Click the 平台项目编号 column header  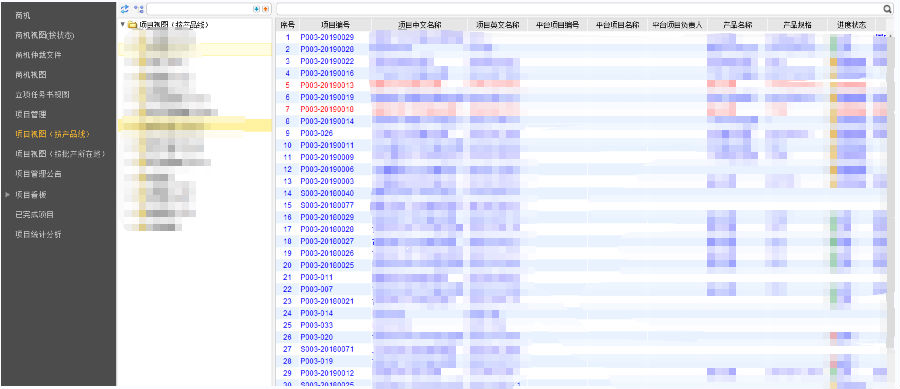click(557, 25)
